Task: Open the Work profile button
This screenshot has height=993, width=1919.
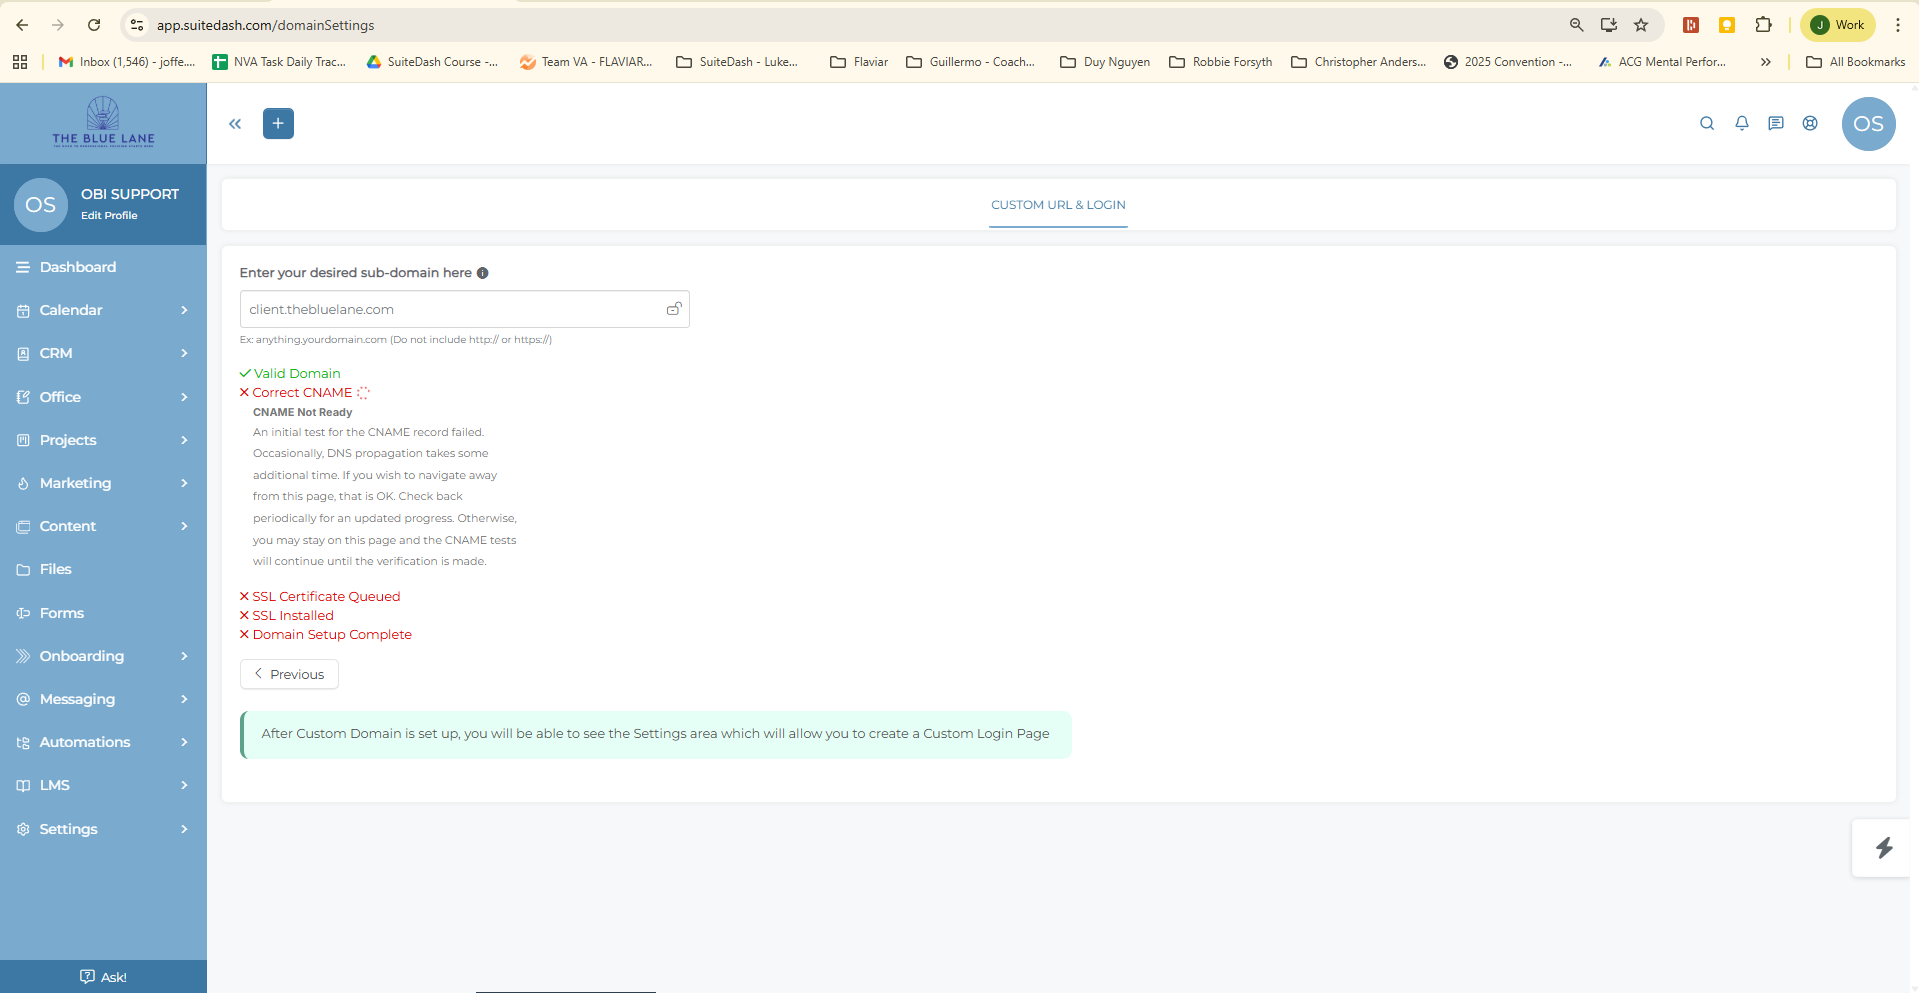Action: click(1838, 25)
